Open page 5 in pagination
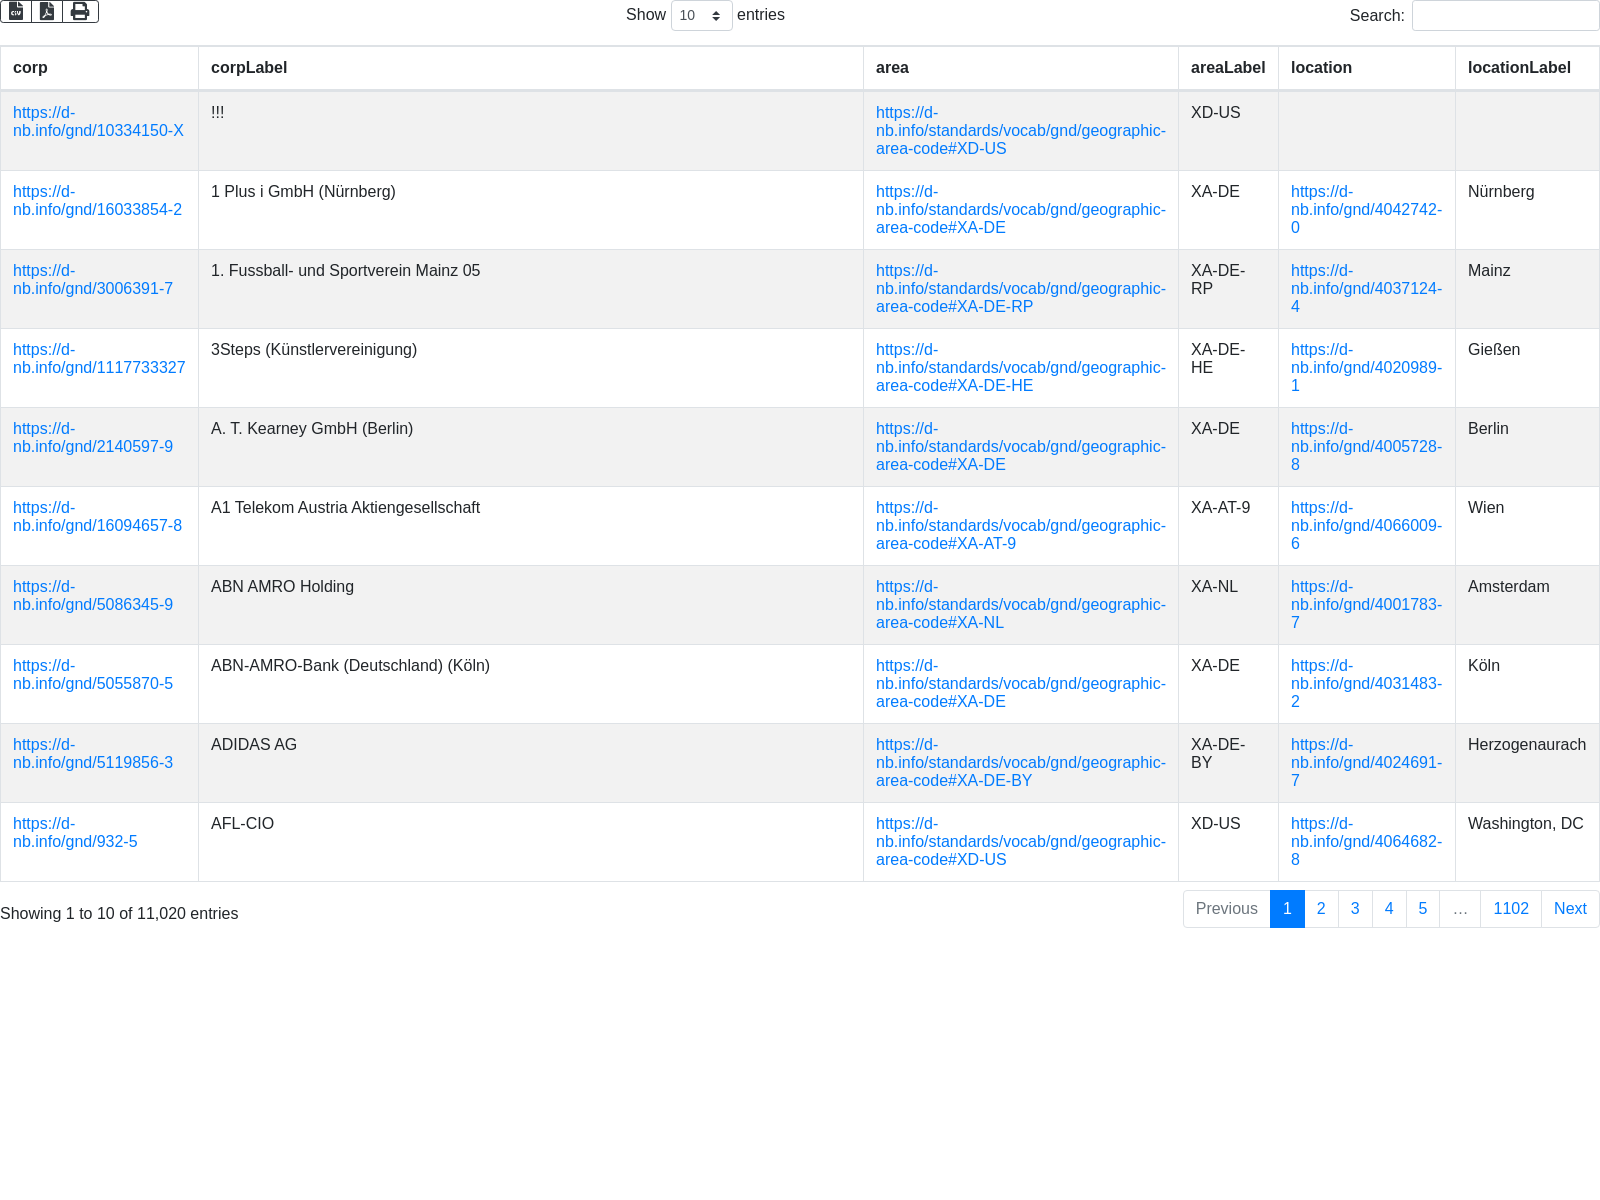The image size is (1600, 1200). pos(1422,909)
